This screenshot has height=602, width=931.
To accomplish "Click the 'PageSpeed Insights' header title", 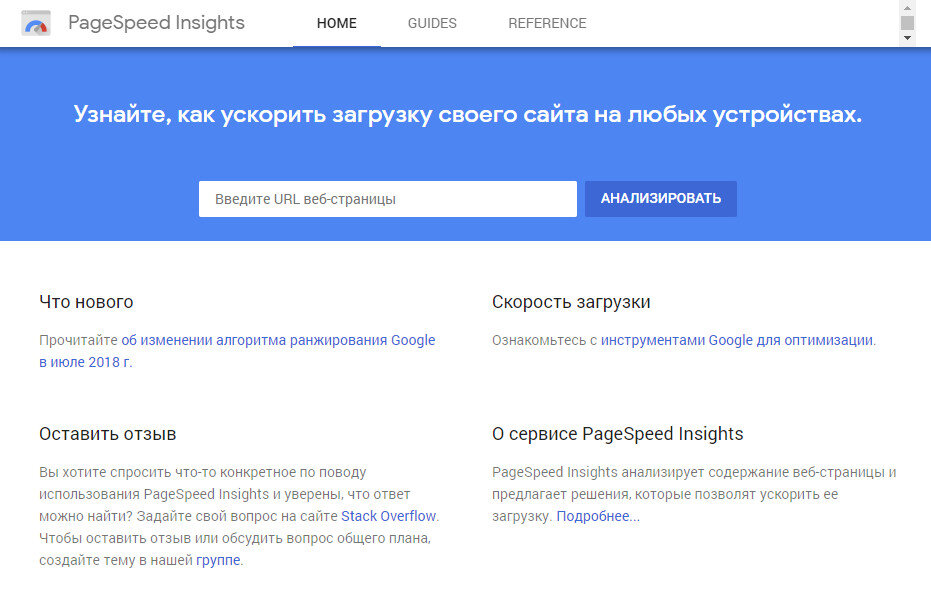I will 156,23.
